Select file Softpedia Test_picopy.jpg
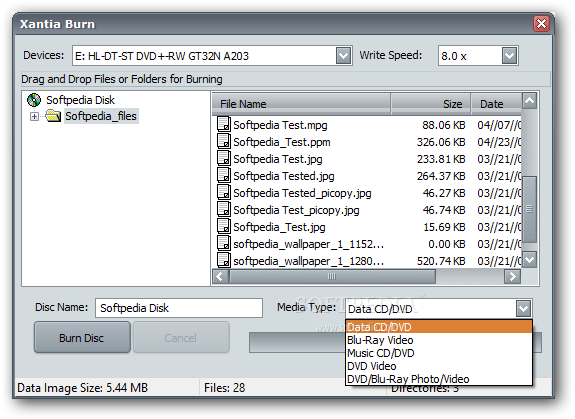The height and width of the screenshot is (419, 575). tap(296, 210)
